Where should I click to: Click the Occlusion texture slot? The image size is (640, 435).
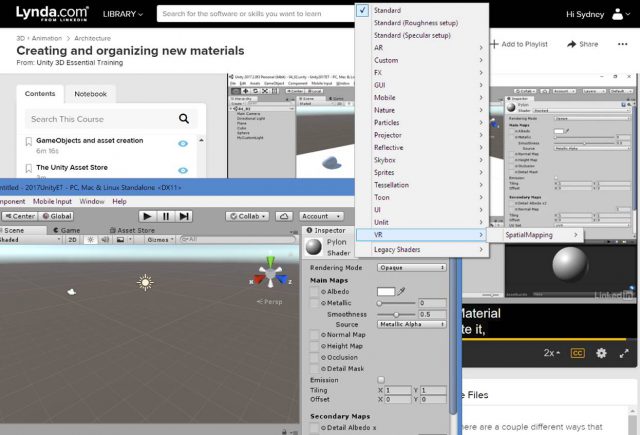pyautogui.click(x=314, y=357)
